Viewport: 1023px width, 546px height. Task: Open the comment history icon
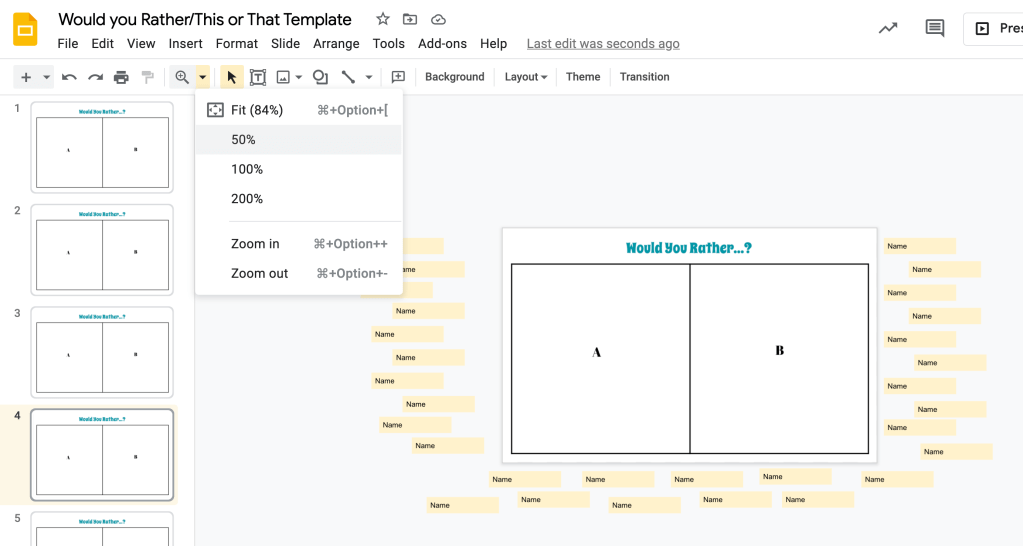point(935,28)
